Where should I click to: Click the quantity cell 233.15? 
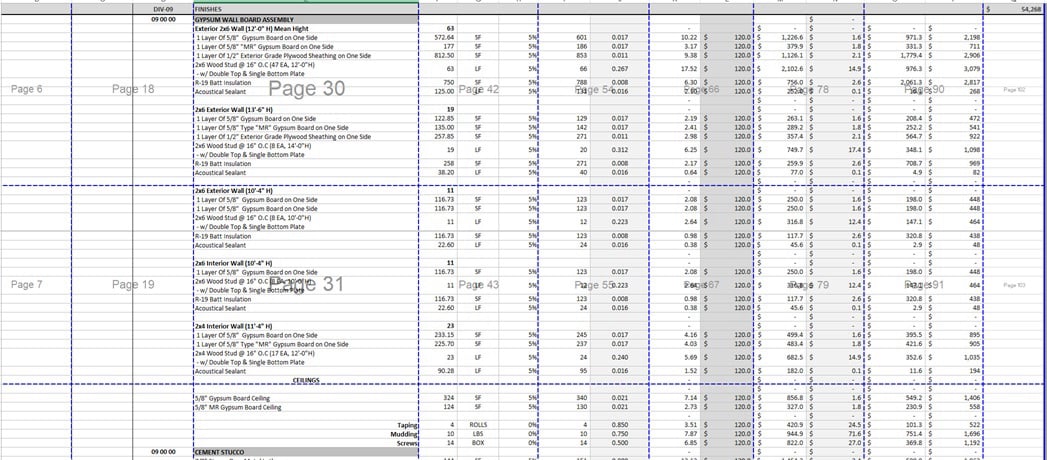439,335
